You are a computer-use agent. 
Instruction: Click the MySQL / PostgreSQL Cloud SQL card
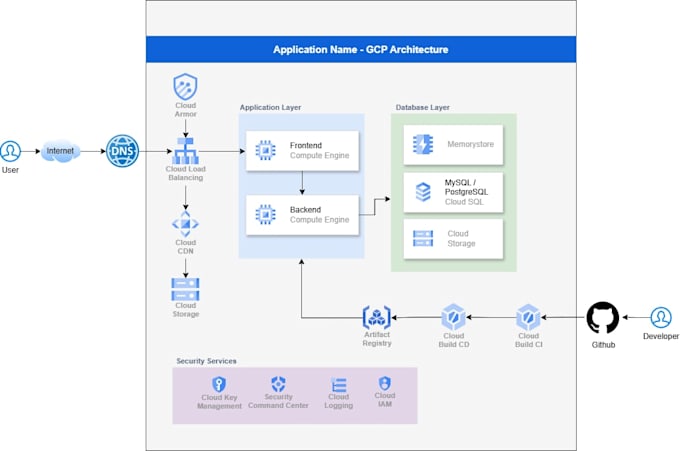pyautogui.click(x=453, y=192)
